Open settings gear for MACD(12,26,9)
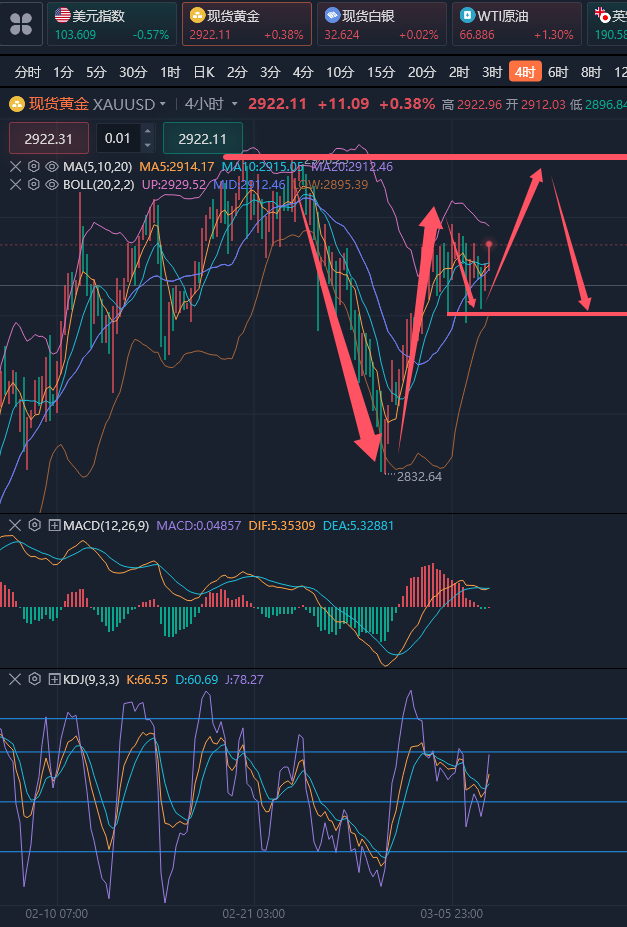The height and width of the screenshot is (927, 627). 35,525
